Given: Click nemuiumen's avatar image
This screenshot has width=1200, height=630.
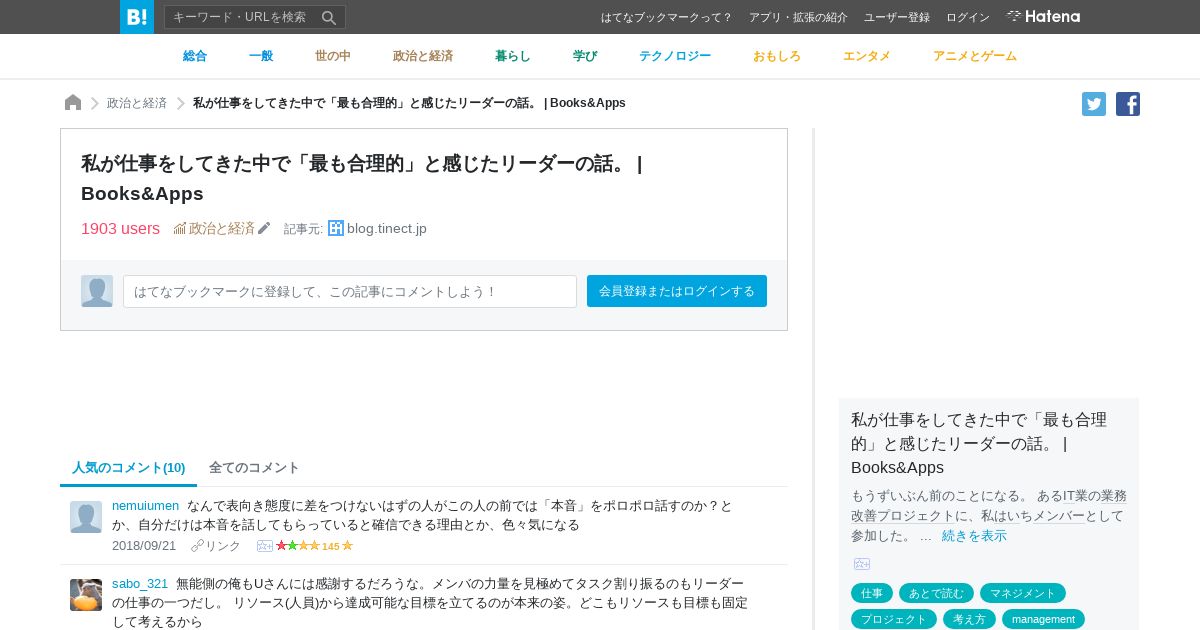Looking at the screenshot, I should [86, 517].
